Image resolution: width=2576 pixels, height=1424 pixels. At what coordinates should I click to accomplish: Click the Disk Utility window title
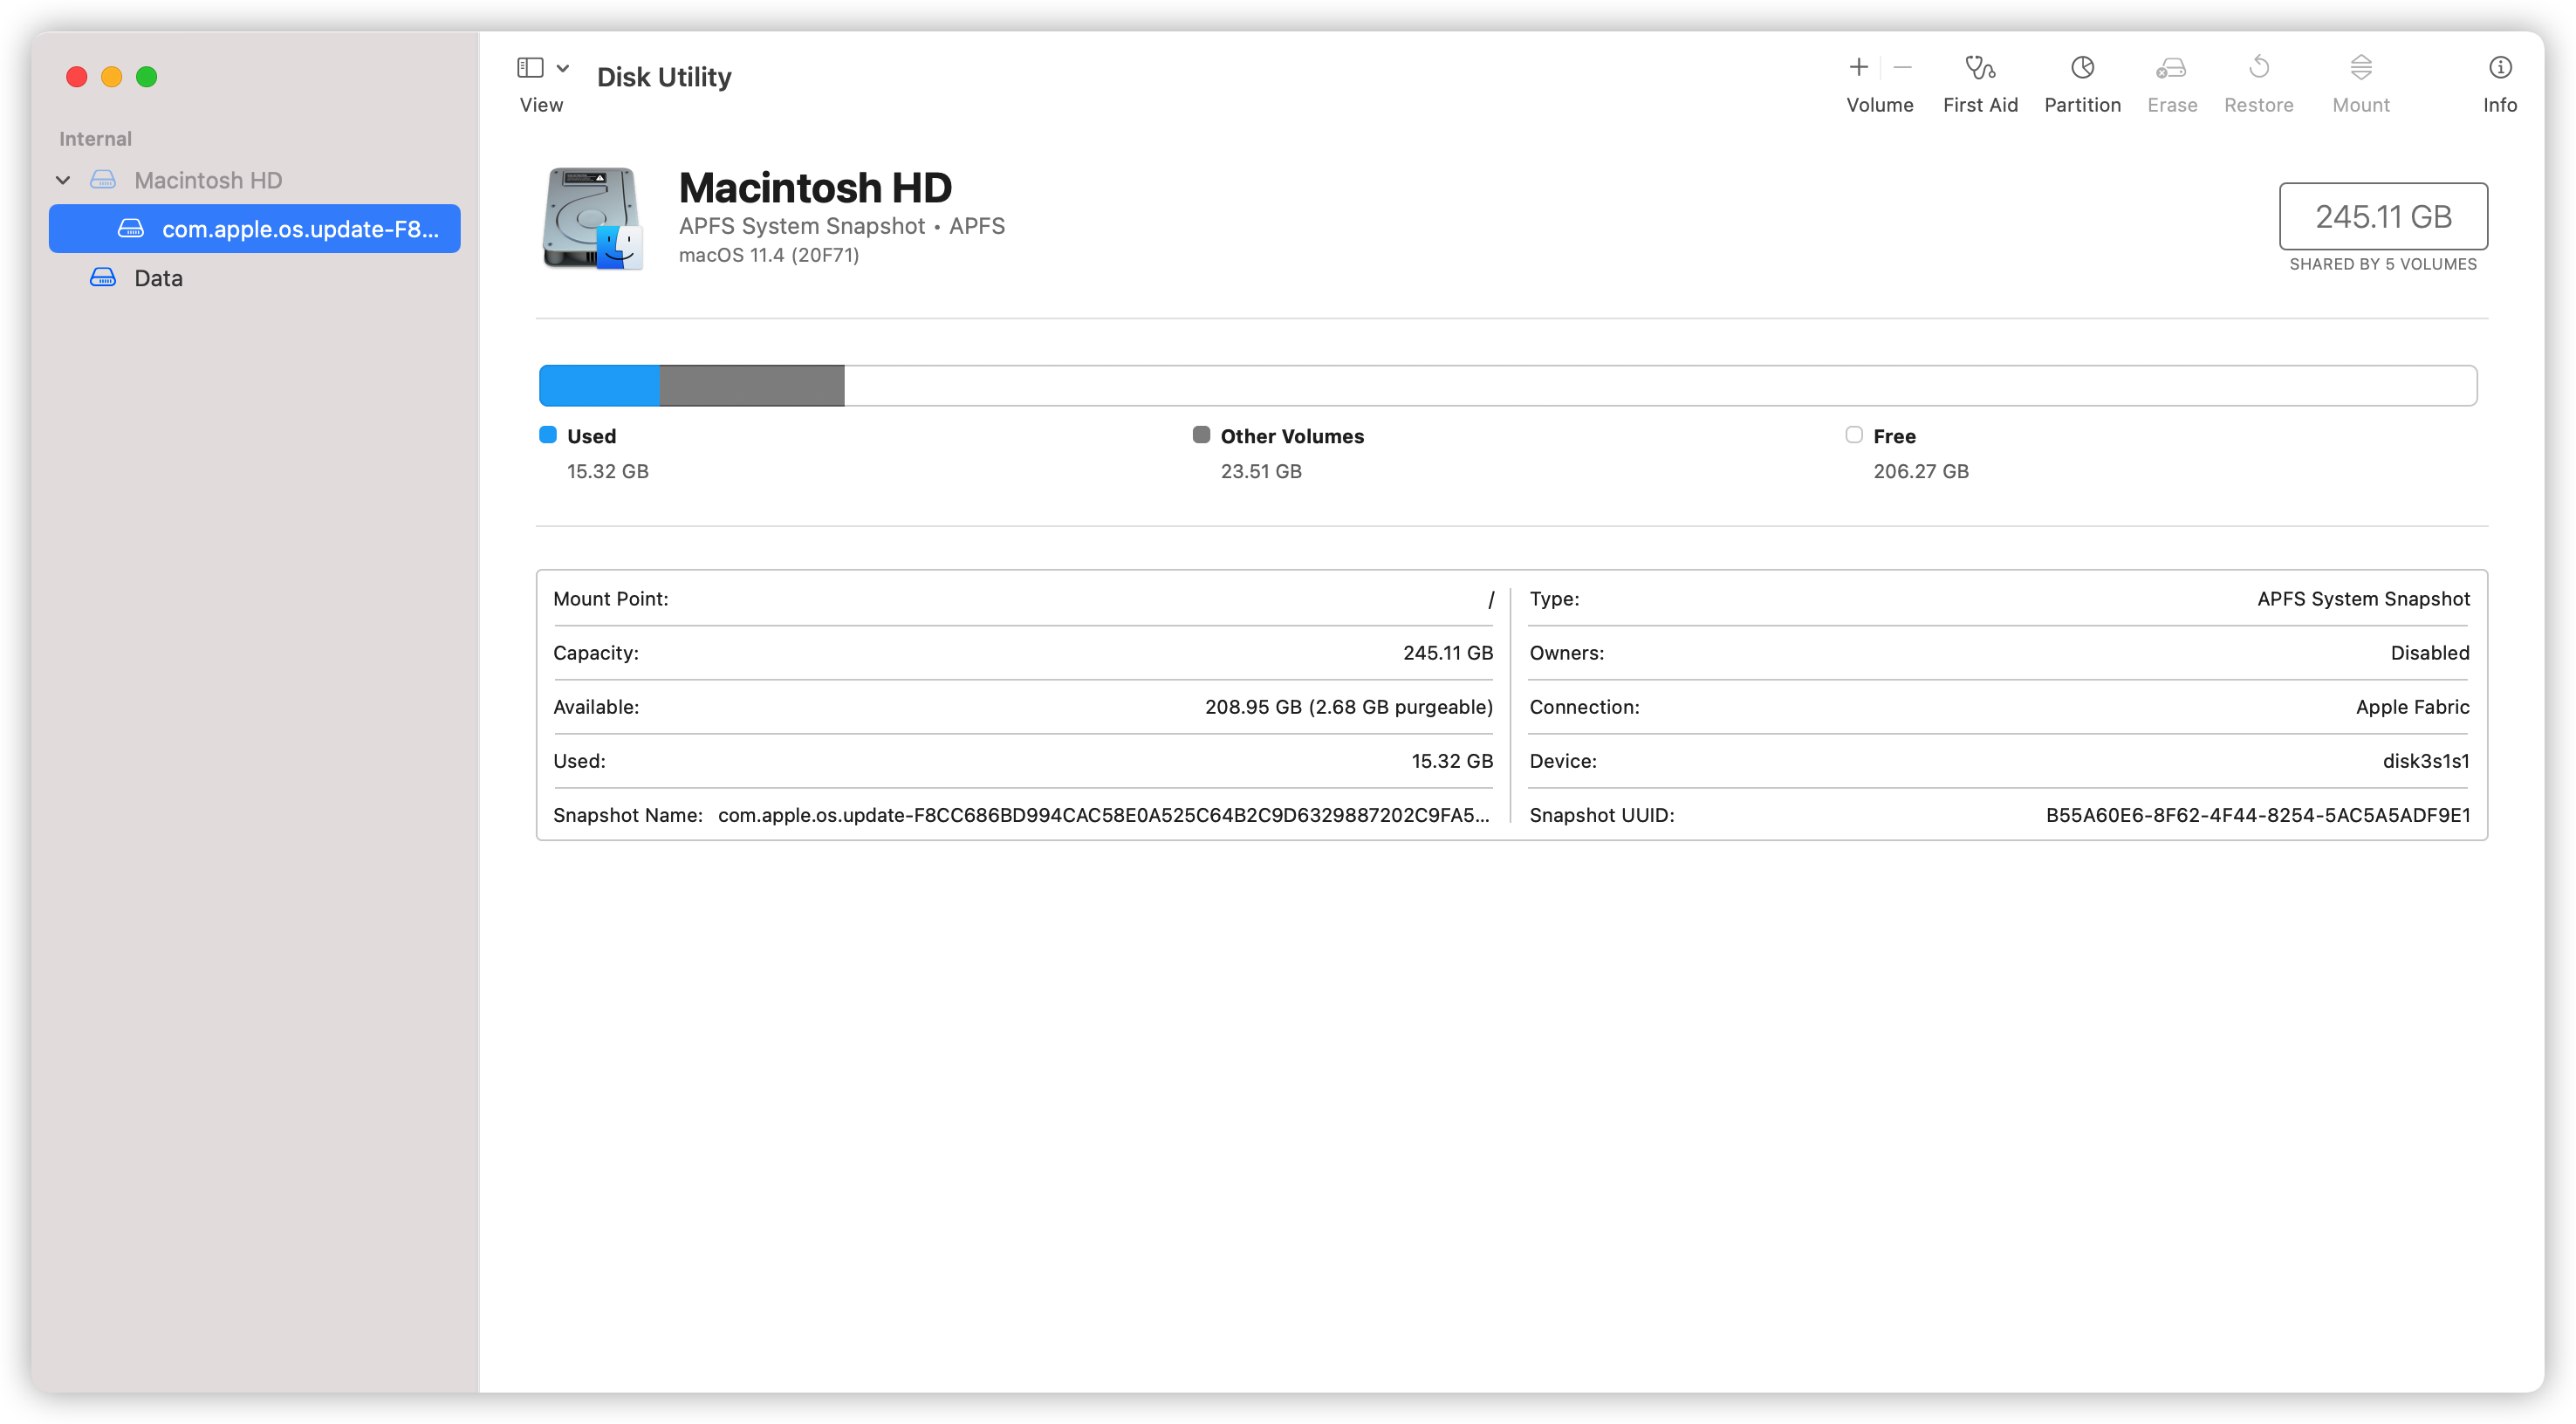click(664, 77)
